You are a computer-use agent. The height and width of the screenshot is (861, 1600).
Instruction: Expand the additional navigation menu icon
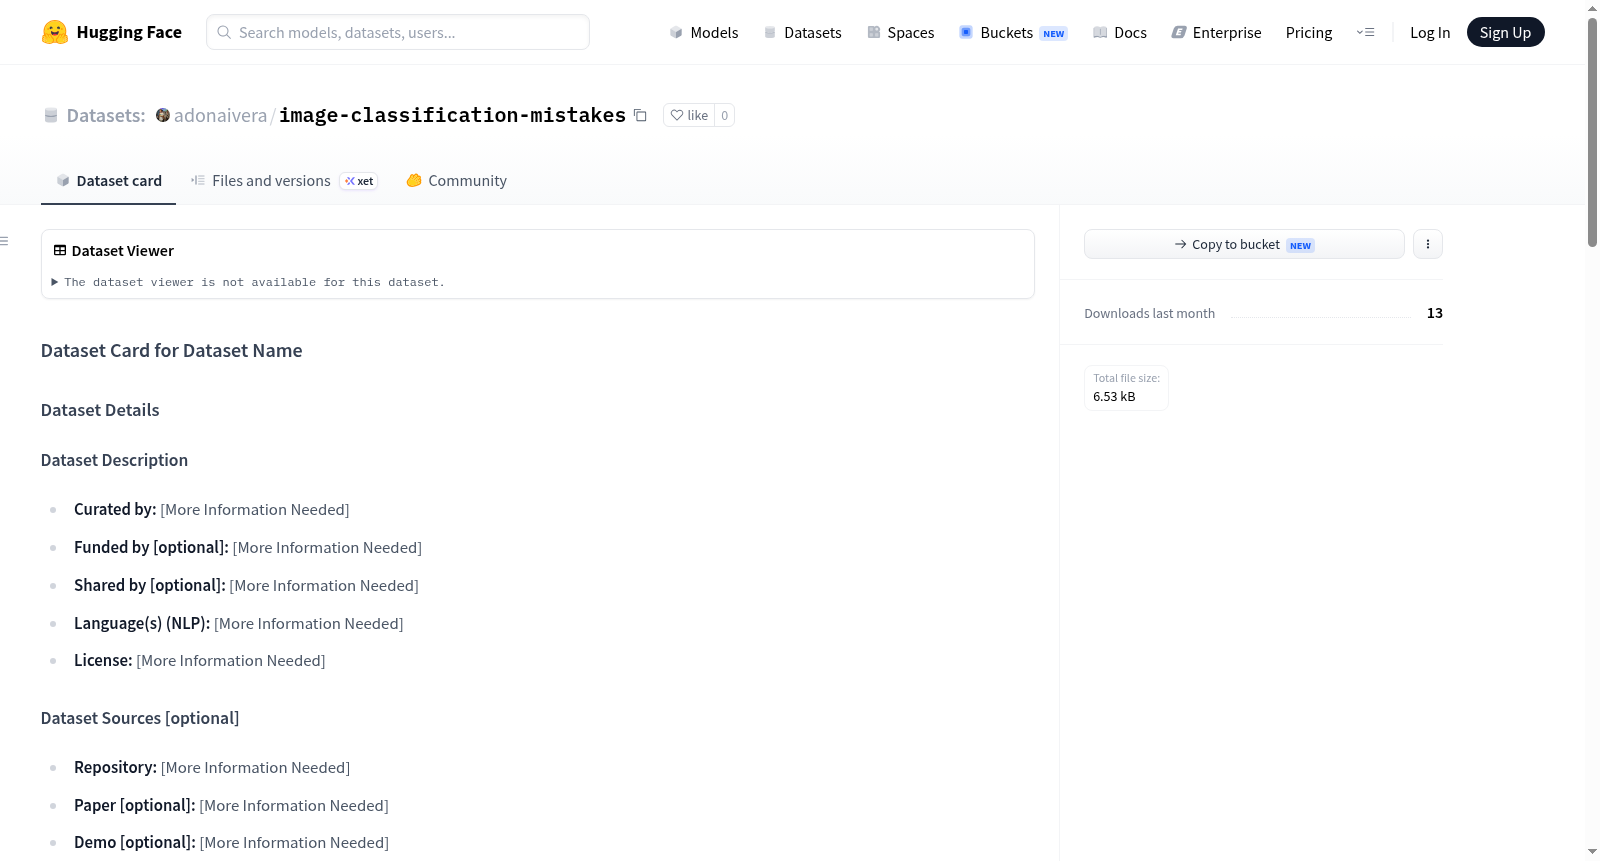pos(1365,32)
